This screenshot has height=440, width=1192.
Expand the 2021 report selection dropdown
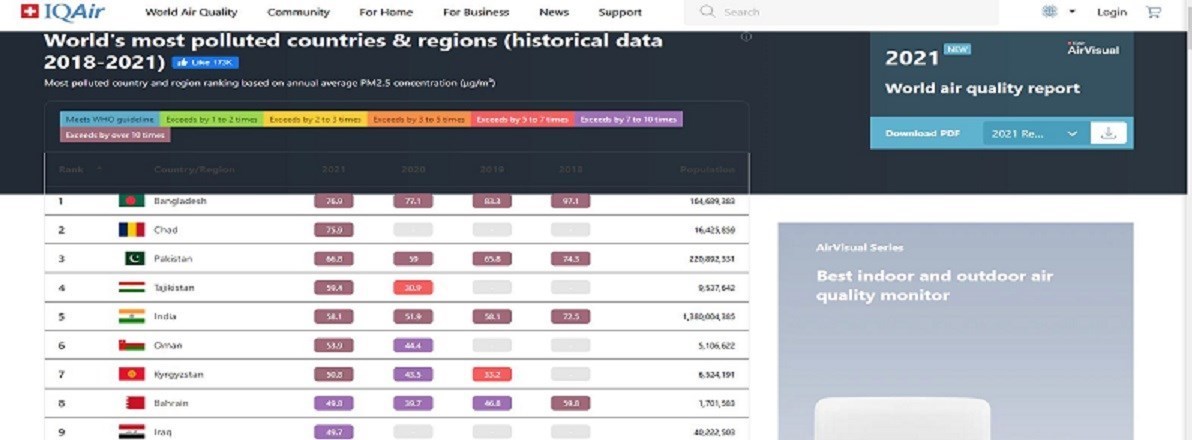click(1034, 133)
